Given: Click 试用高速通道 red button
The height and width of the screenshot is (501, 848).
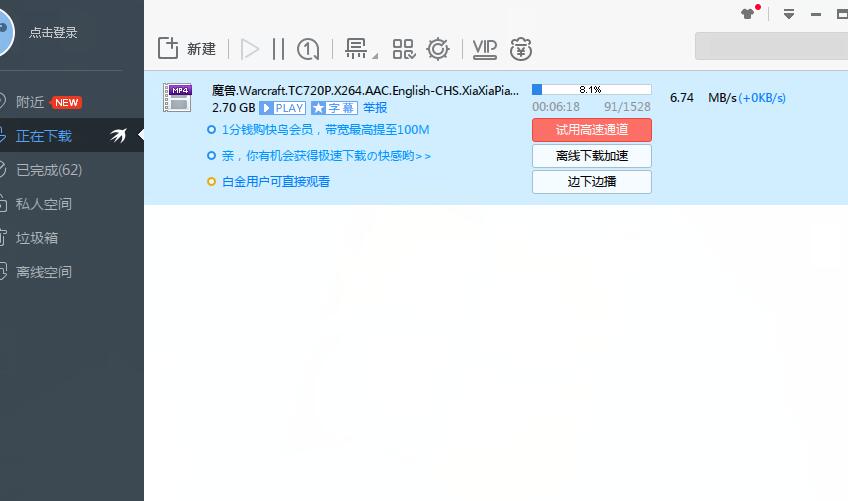Looking at the screenshot, I should click(592, 130).
